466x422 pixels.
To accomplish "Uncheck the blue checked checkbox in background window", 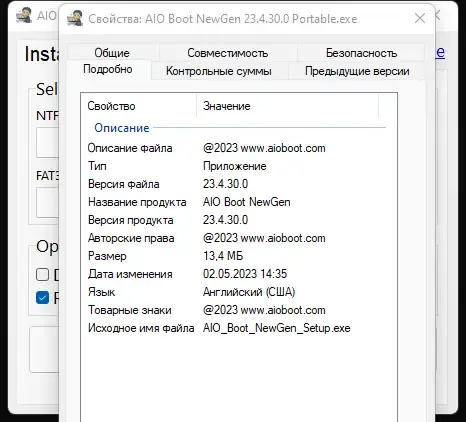I will coord(42,297).
